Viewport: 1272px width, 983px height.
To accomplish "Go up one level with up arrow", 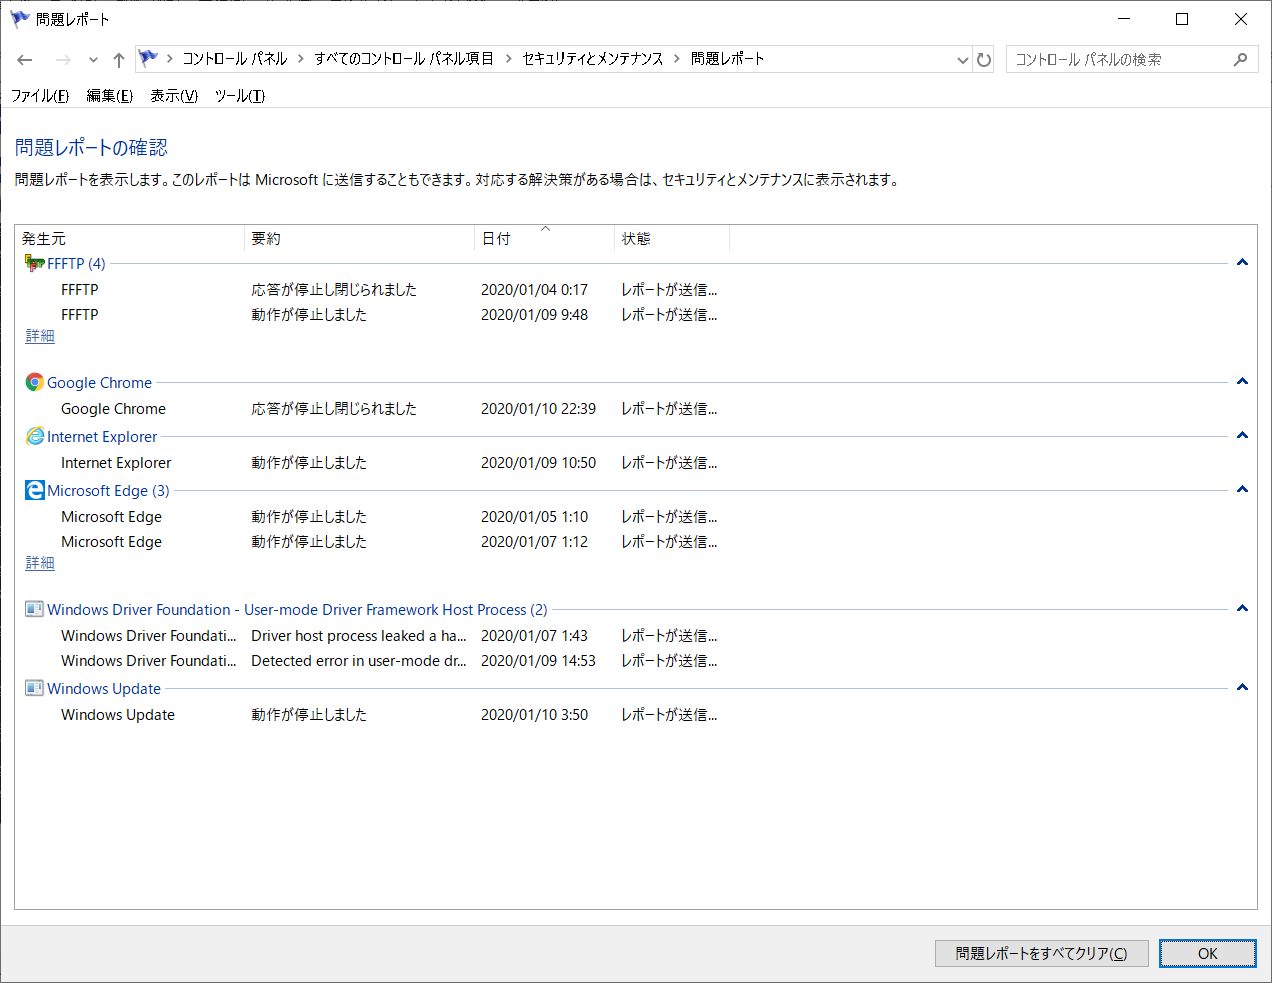I will [119, 60].
